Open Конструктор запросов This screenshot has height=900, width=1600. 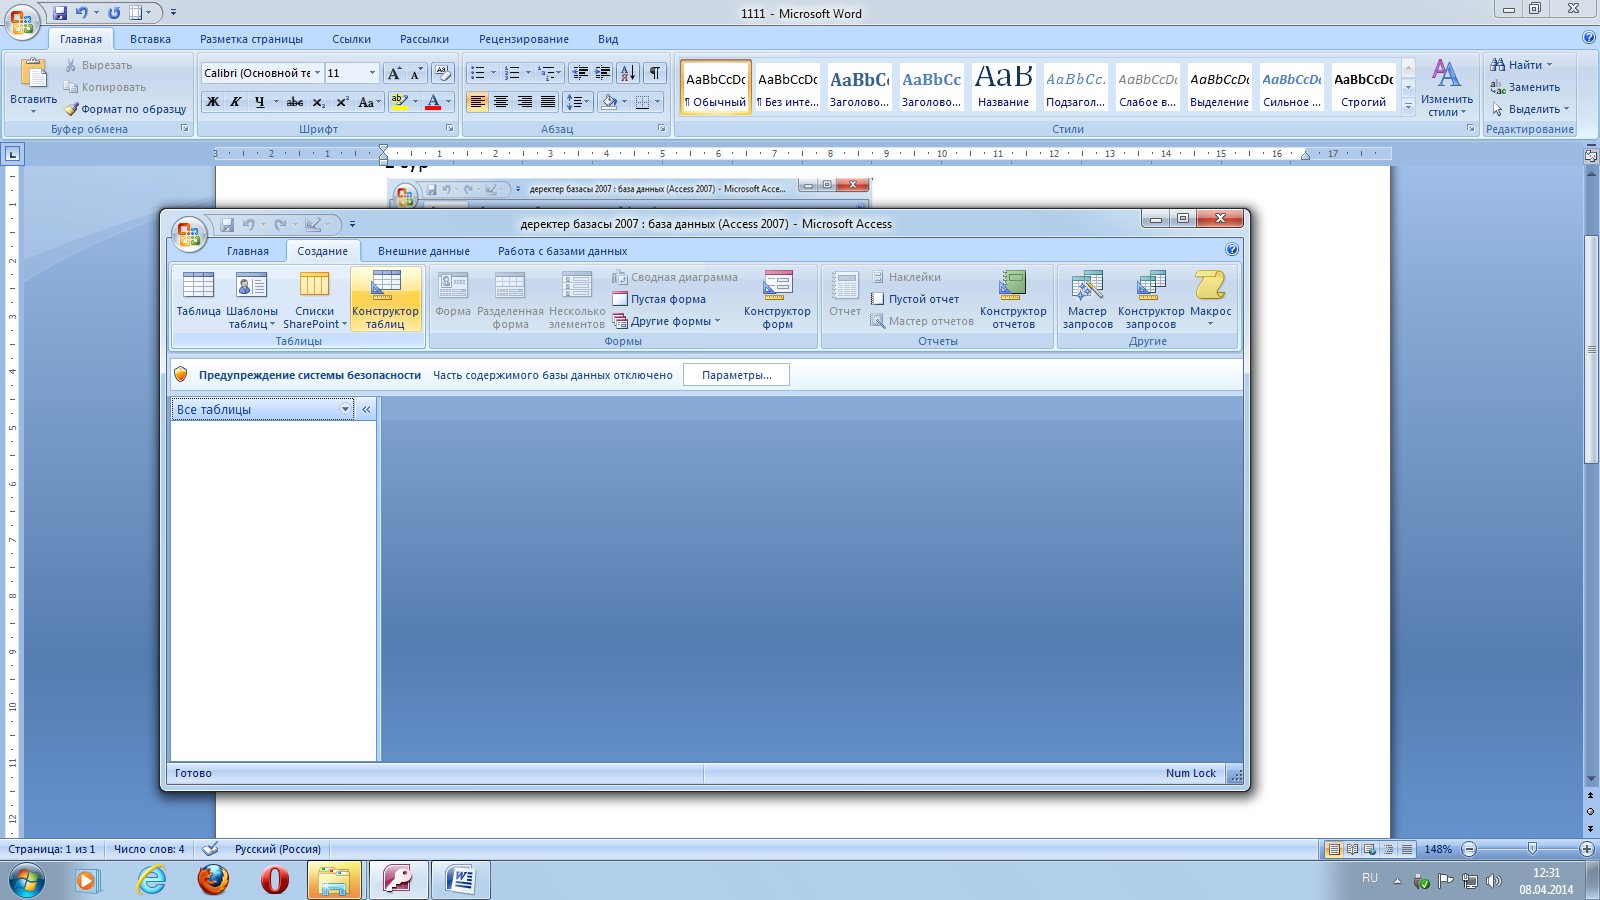point(1151,299)
